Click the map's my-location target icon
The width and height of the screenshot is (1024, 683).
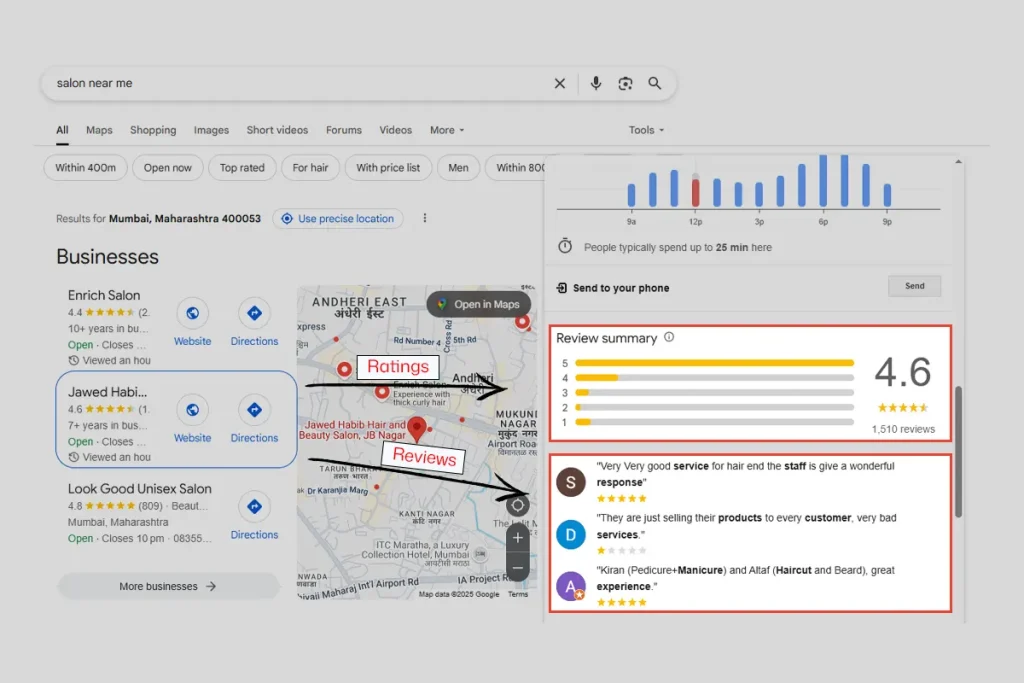[518, 505]
